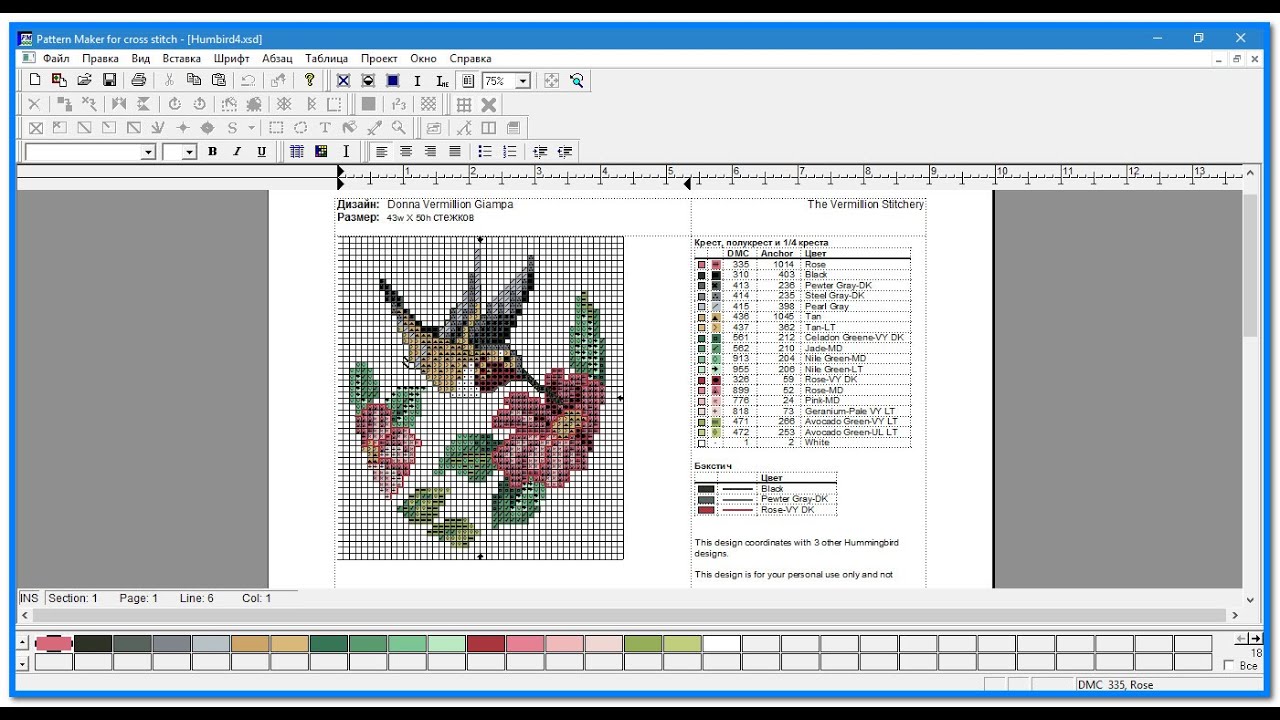Open the 75% zoom dropdown
The image size is (1280, 720).
pos(522,81)
